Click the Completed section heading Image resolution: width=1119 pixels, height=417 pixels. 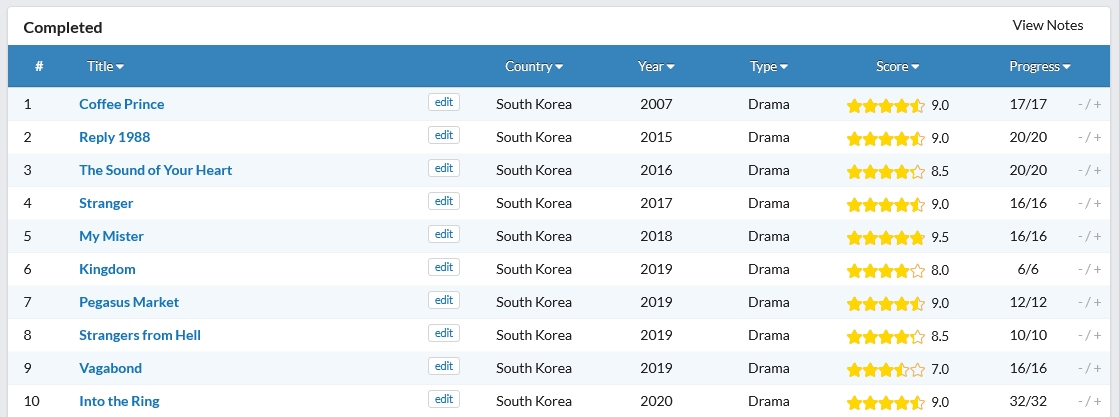click(63, 28)
